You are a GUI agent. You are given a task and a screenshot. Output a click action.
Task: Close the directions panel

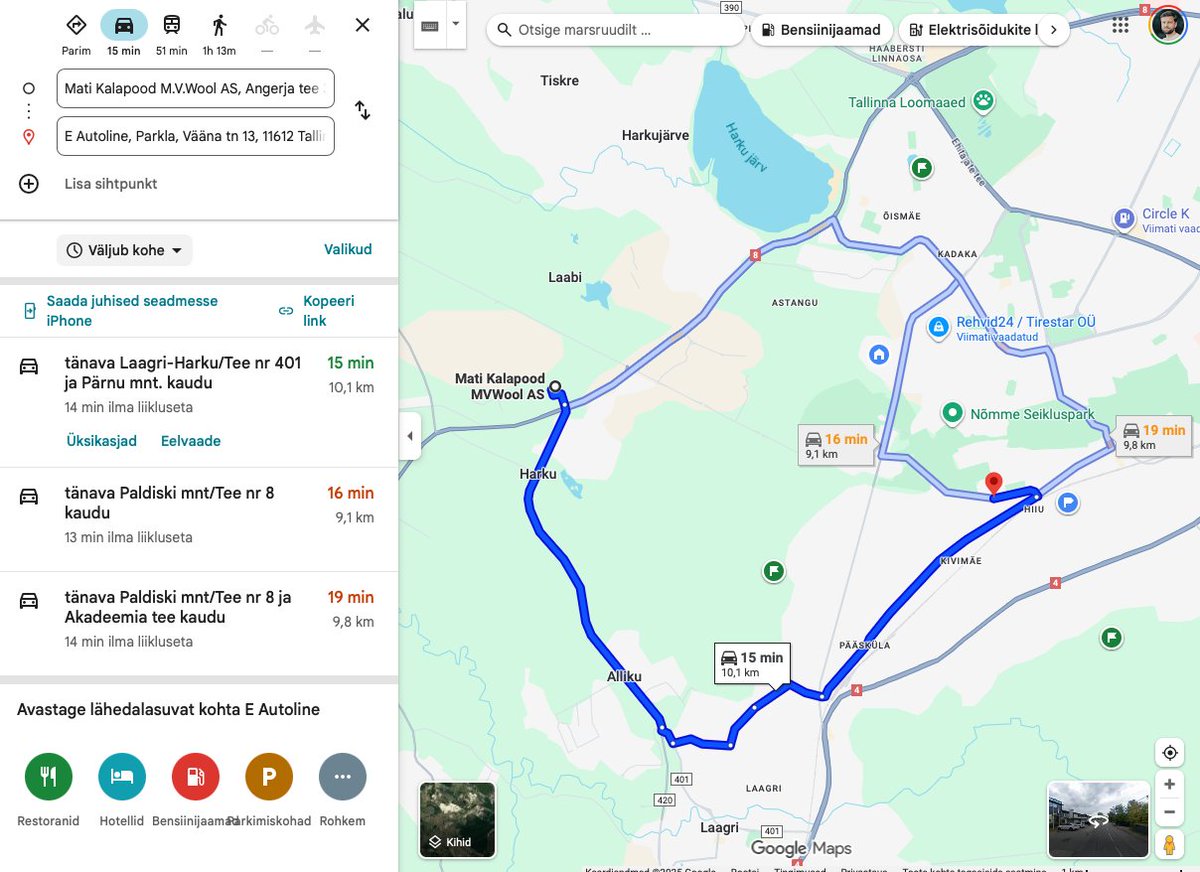coord(363,25)
